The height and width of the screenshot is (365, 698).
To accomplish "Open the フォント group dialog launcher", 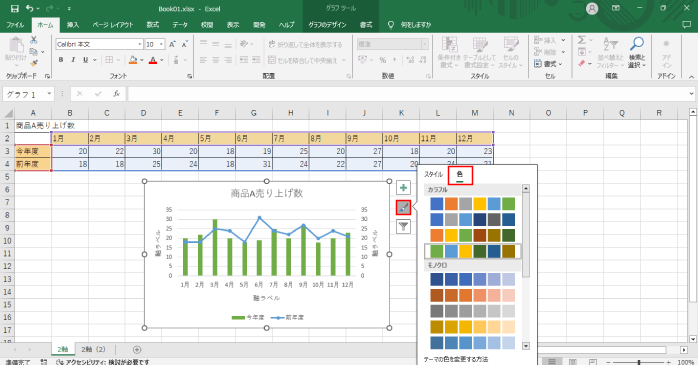I will (189, 76).
